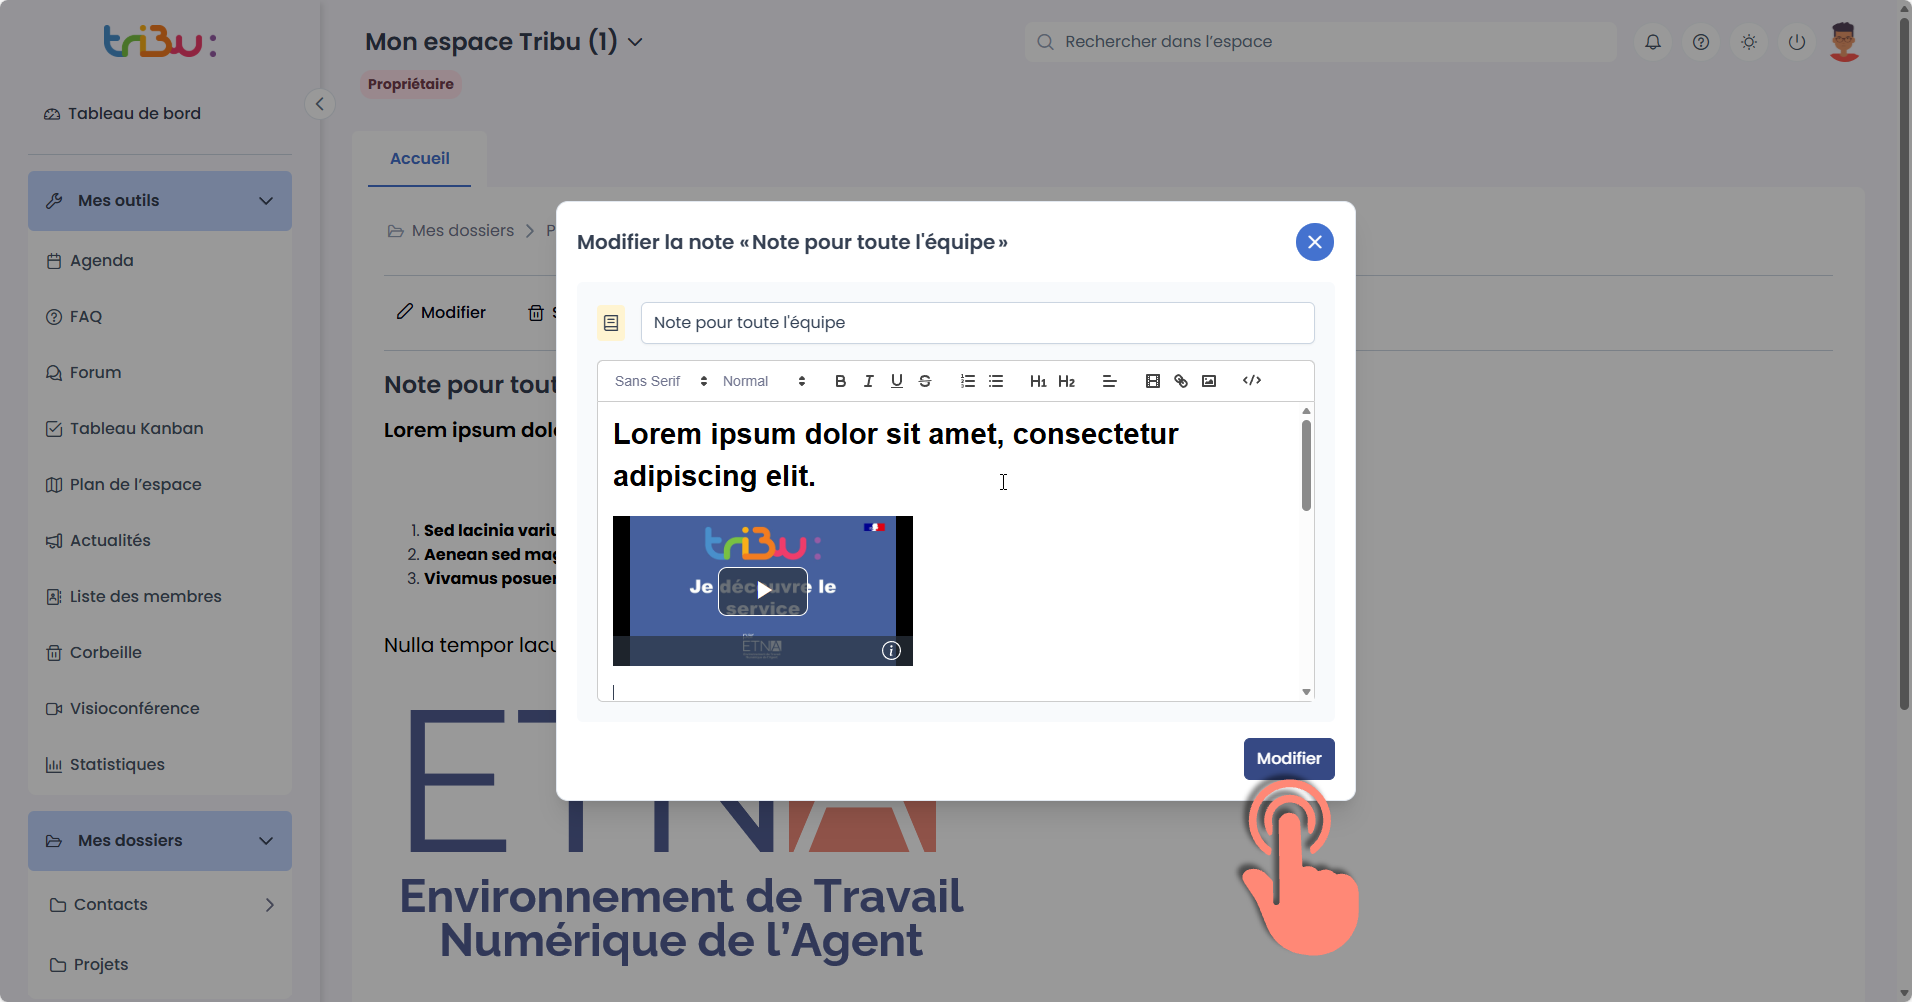Collapse the Mes outils section
The height and width of the screenshot is (1002, 1912).
160,201
